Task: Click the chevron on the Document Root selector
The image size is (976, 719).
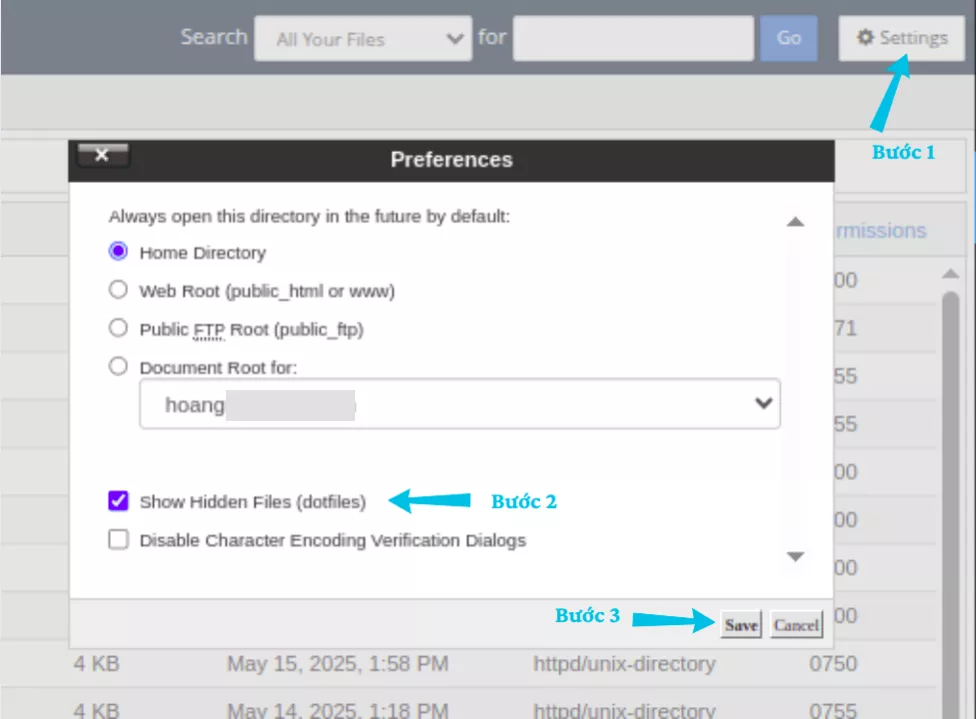Action: pyautogui.click(x=763, y=404)
